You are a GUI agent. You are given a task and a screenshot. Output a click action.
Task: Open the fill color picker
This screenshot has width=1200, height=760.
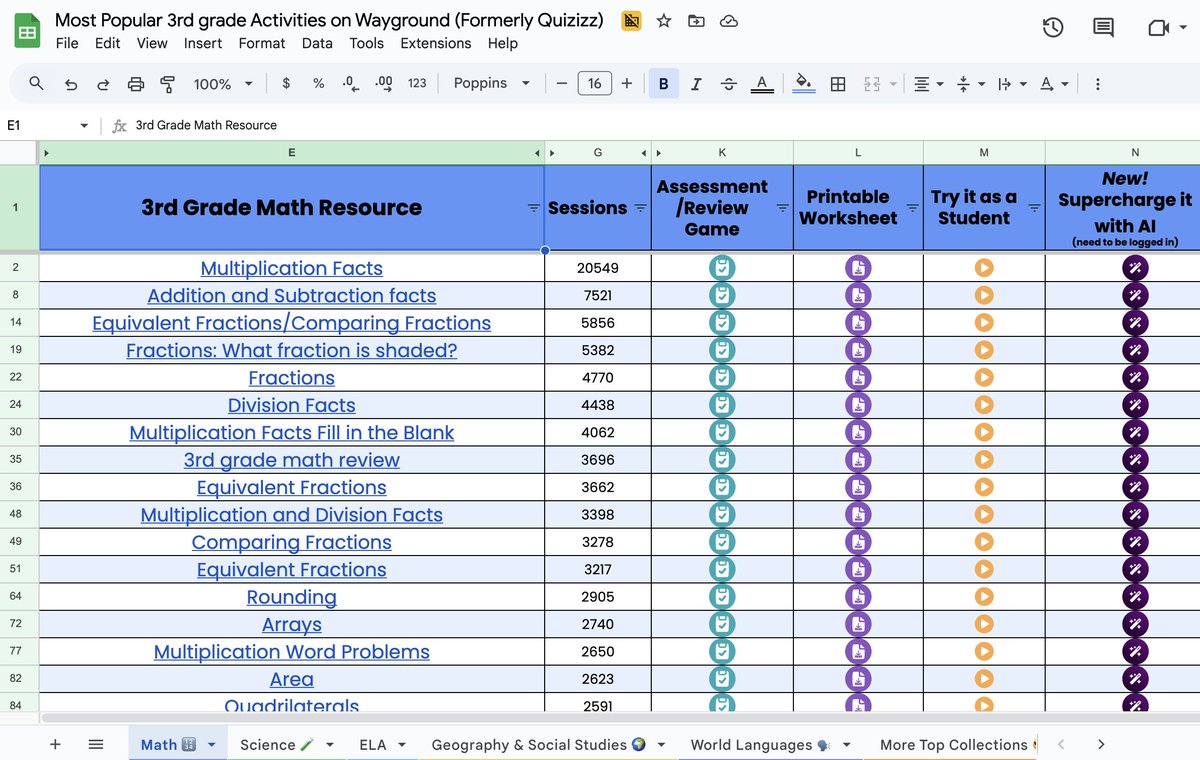point(804,84)
